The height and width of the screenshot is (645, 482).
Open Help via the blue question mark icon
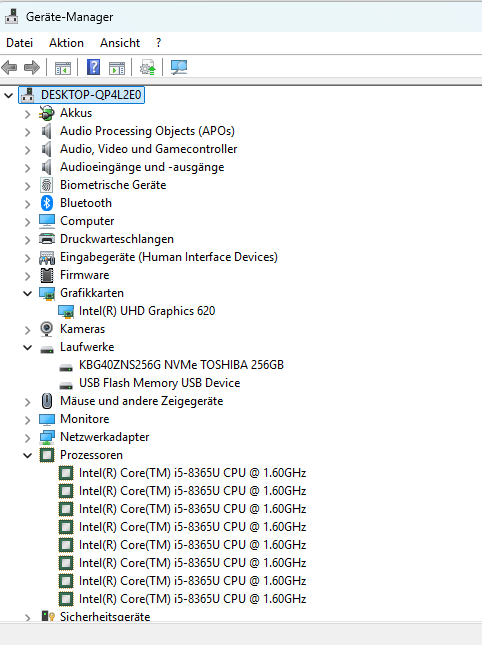click(x=93, y=67)
